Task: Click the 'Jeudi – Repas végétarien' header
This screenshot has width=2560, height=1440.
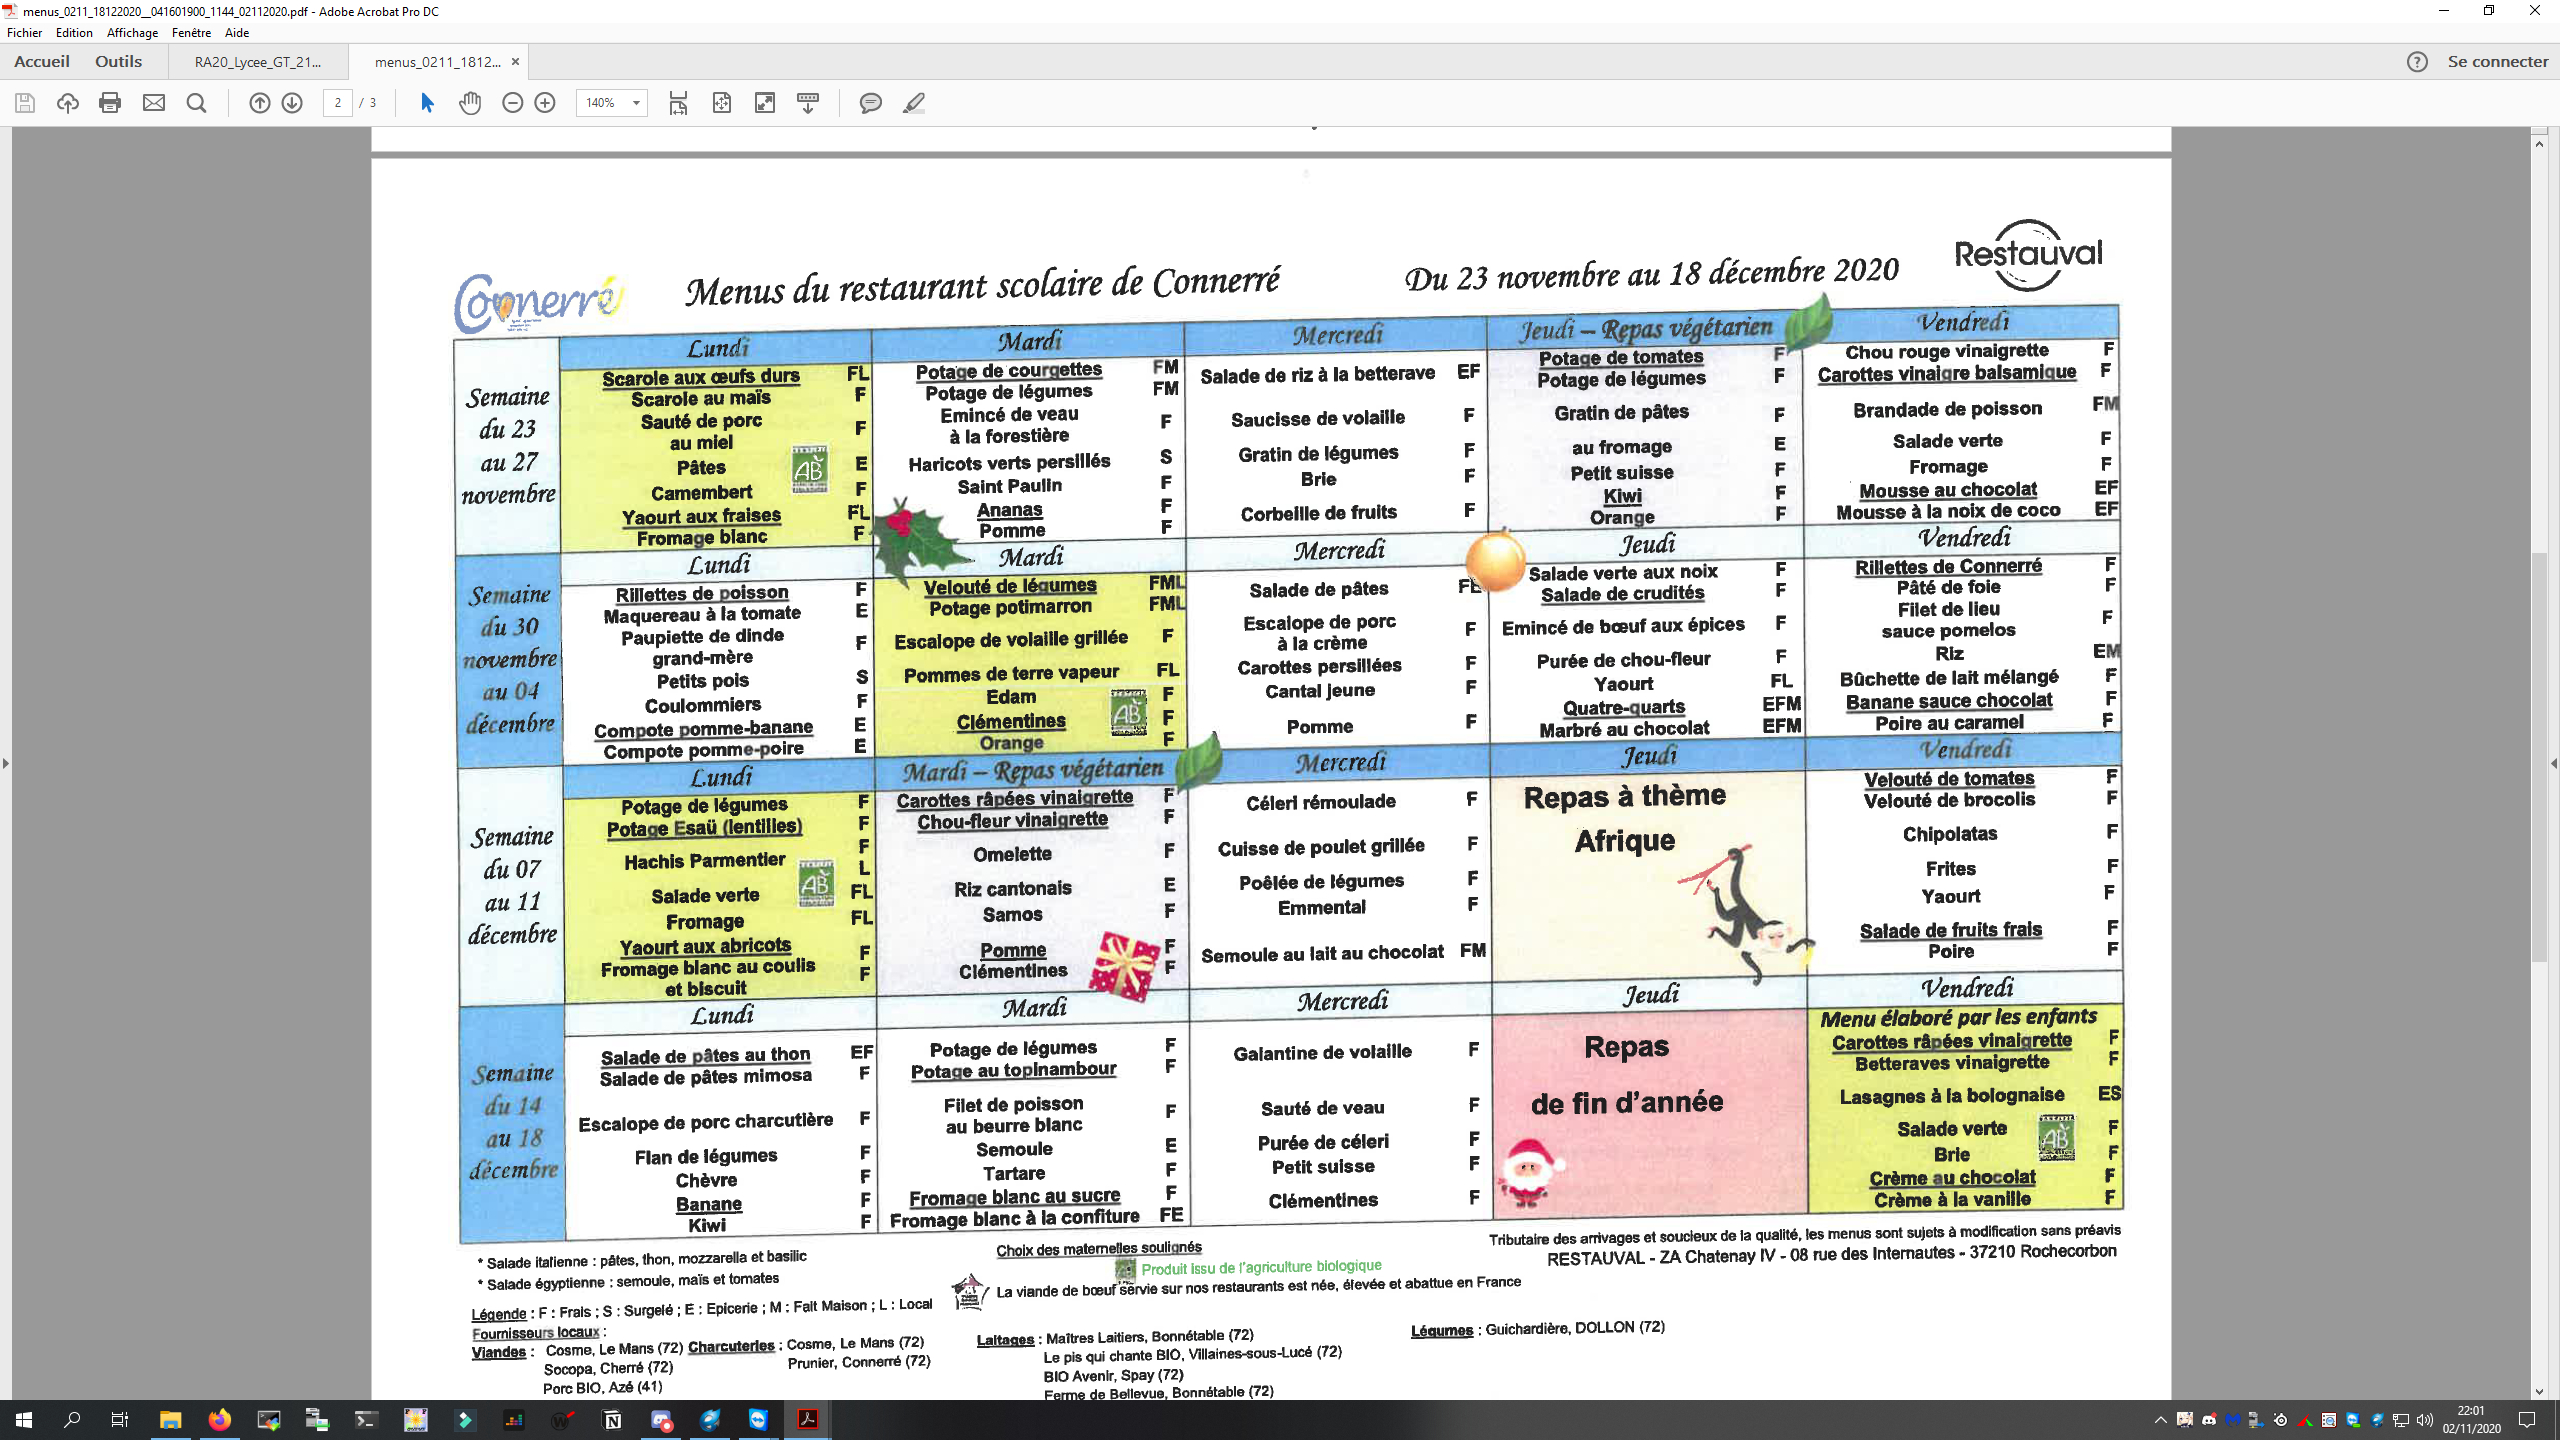Action: 1646,329
